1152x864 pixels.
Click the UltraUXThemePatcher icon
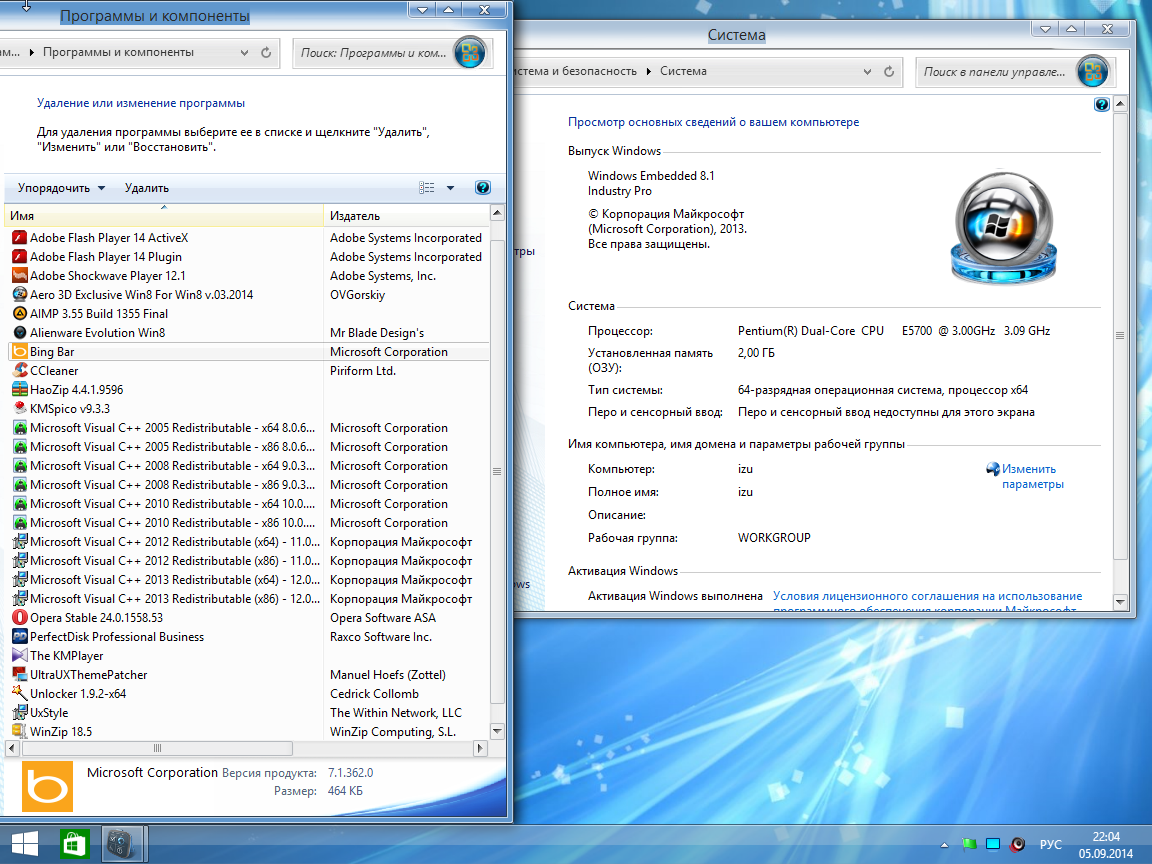point(20,674)
